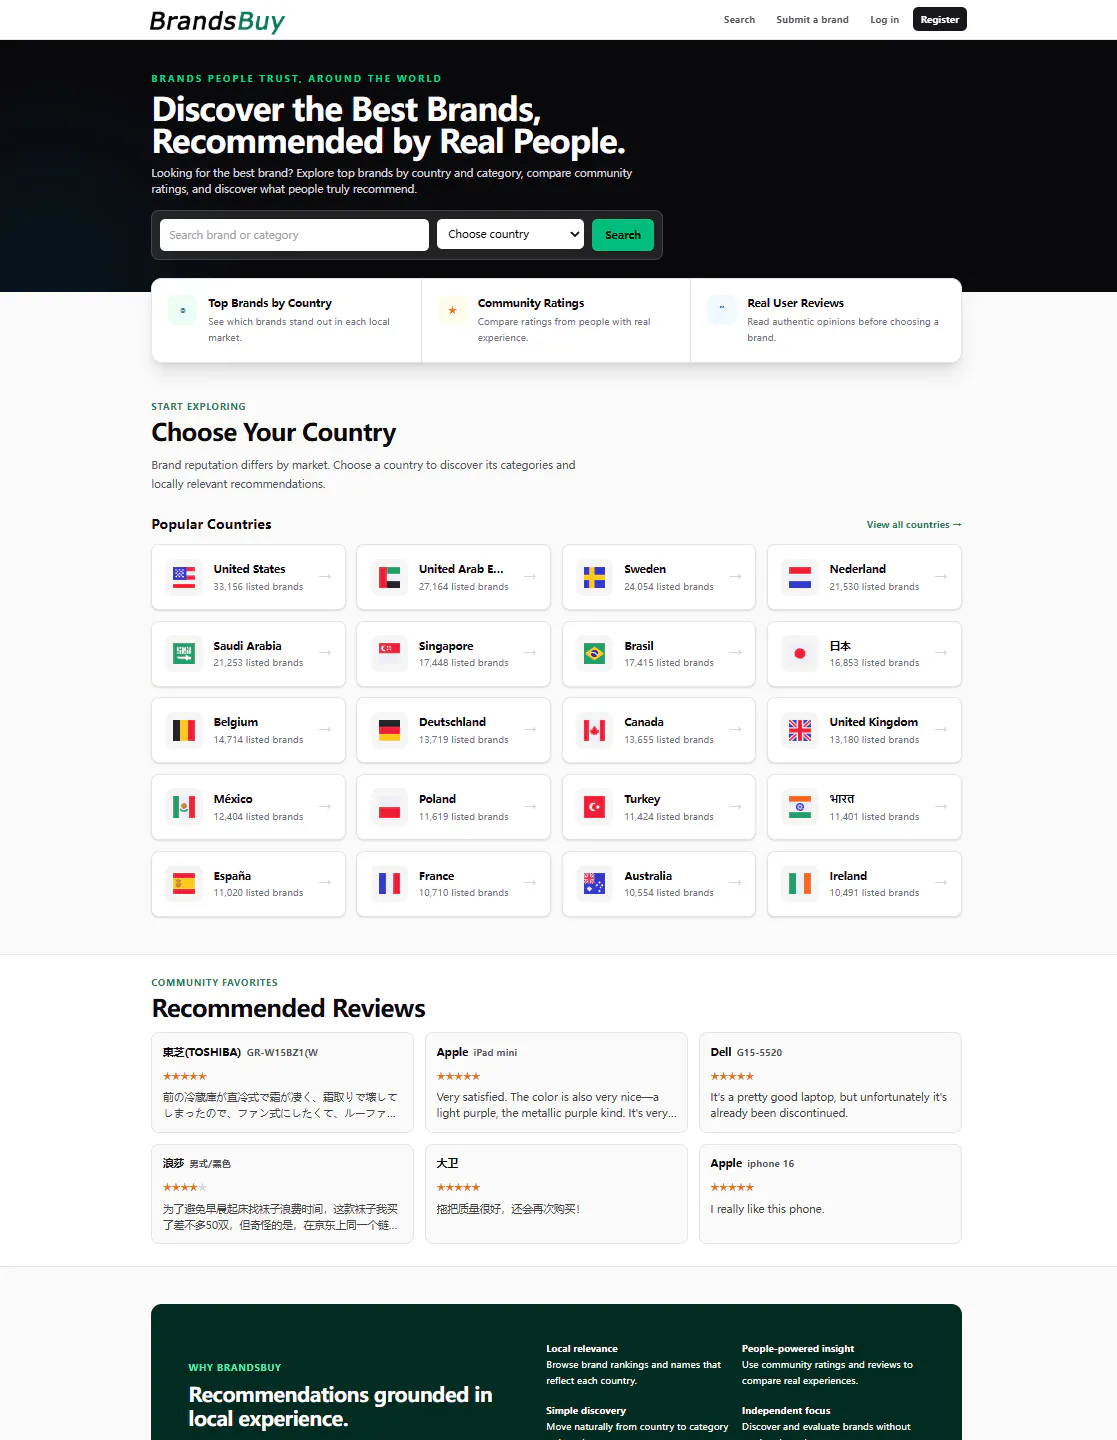Open the Deutschland country name link
The height and width of the screenshot is (1440, 1117).
pyautogui.click(x=452, y=722)
